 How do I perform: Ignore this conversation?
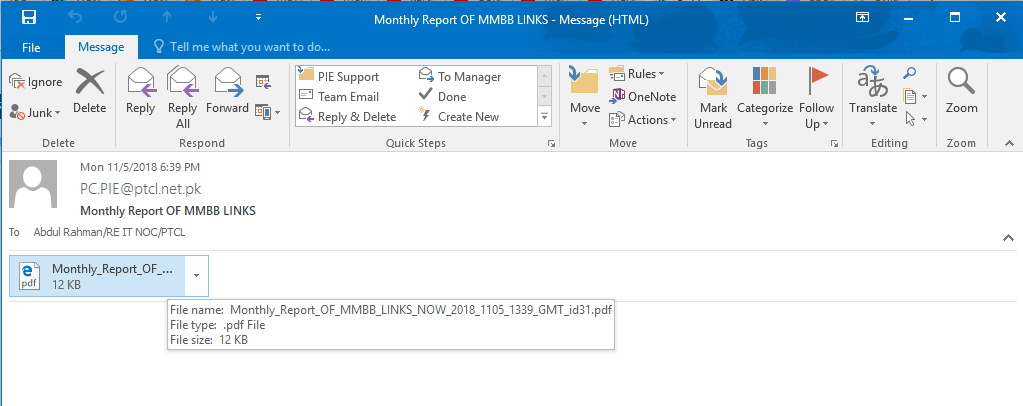(36, 82)
